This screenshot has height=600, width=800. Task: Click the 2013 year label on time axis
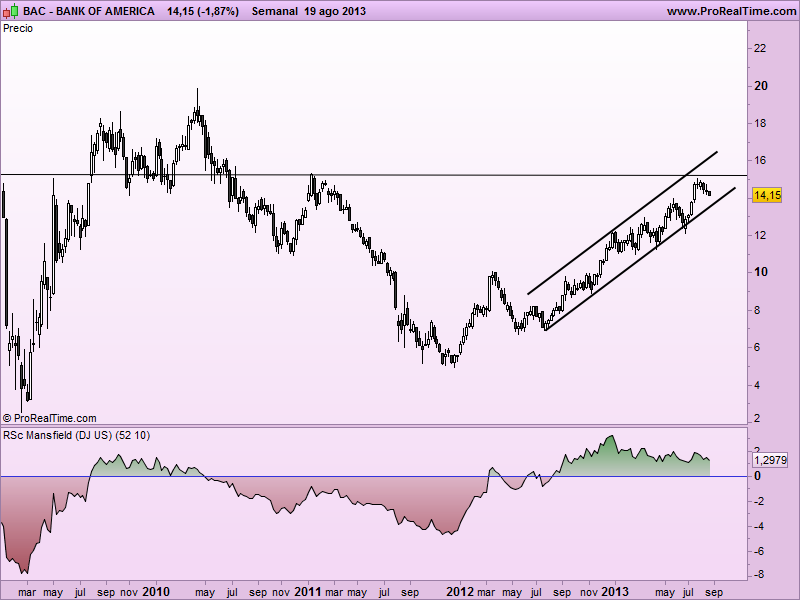(x=614, y=591)
